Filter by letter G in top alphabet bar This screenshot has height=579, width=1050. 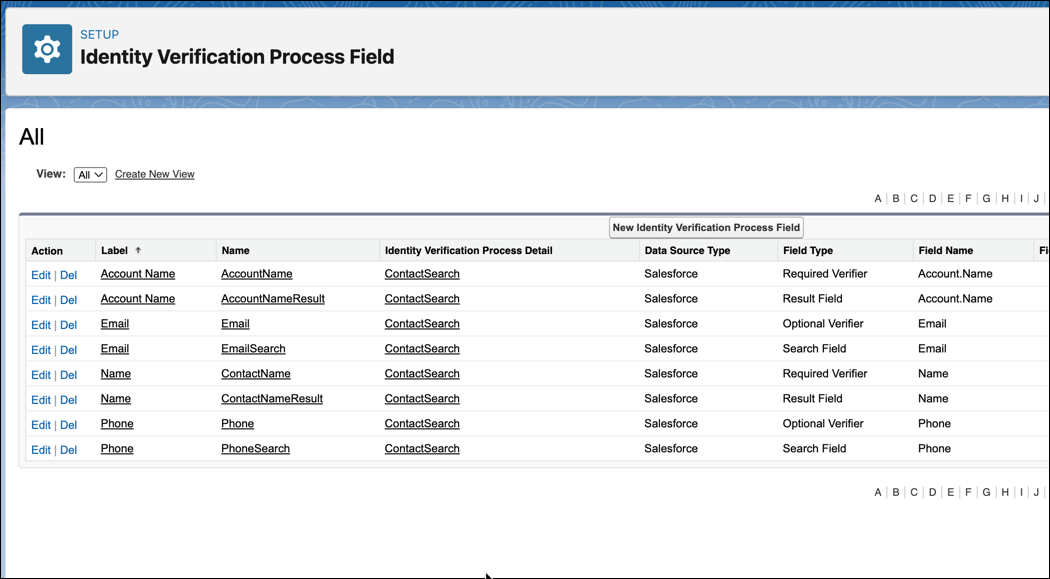986,199
